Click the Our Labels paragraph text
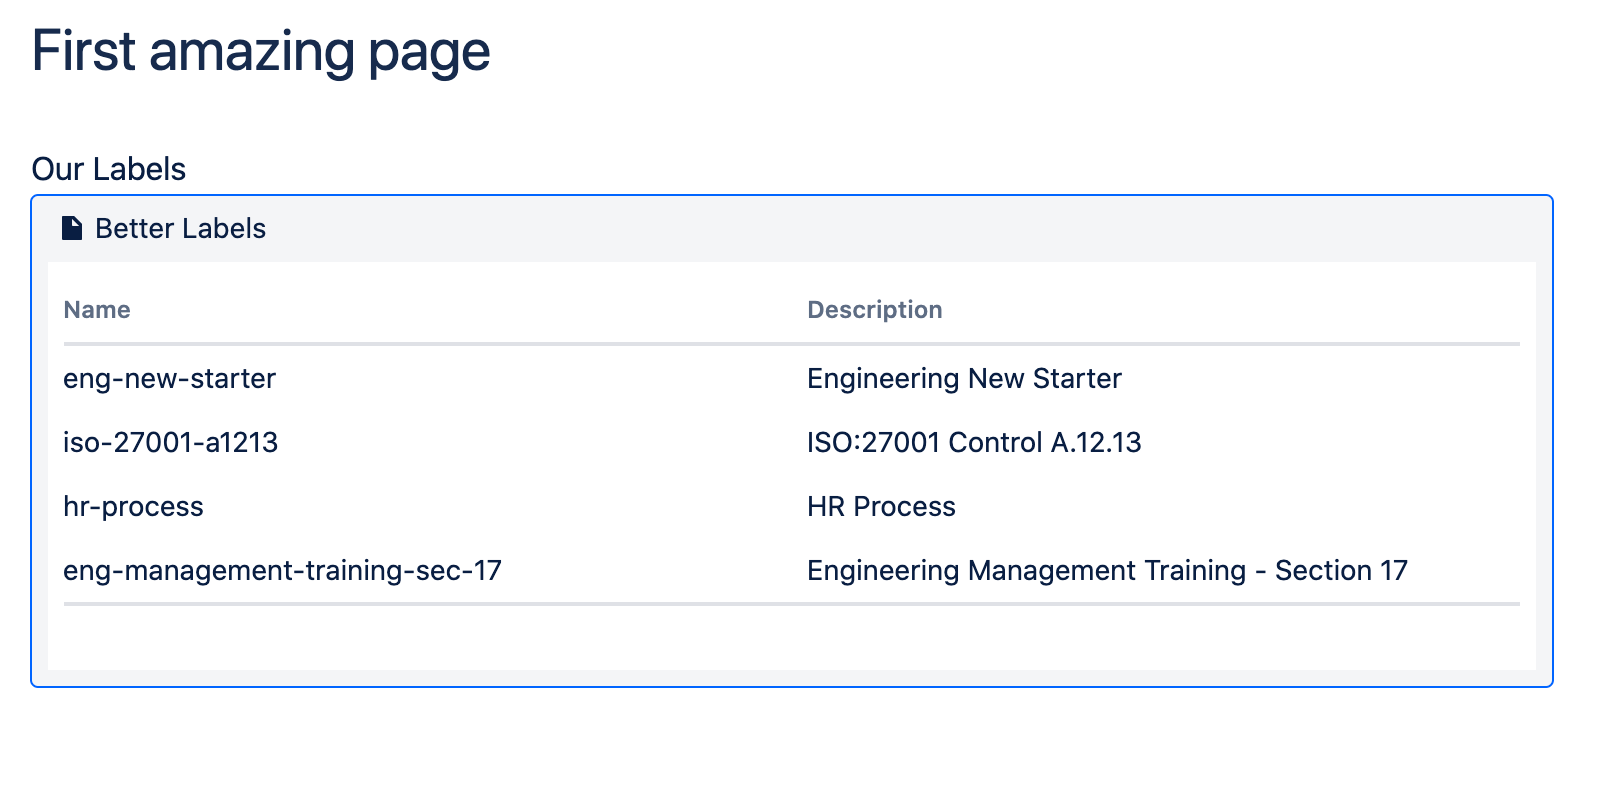Viewport: 1618px width, 804px height. pos(108,169)
